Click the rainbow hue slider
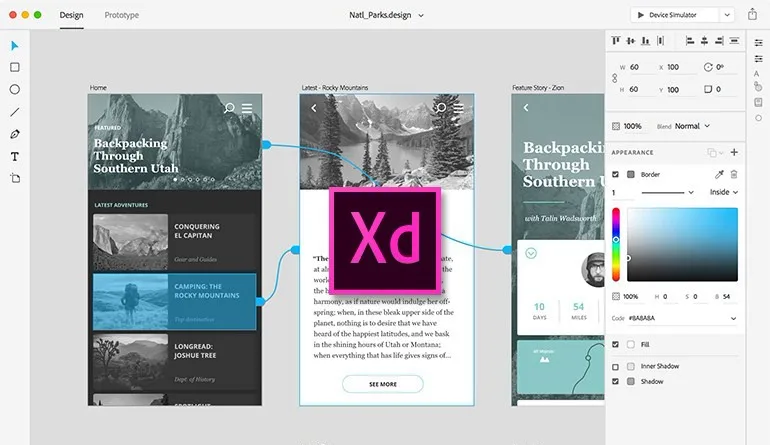 point(616,244)
